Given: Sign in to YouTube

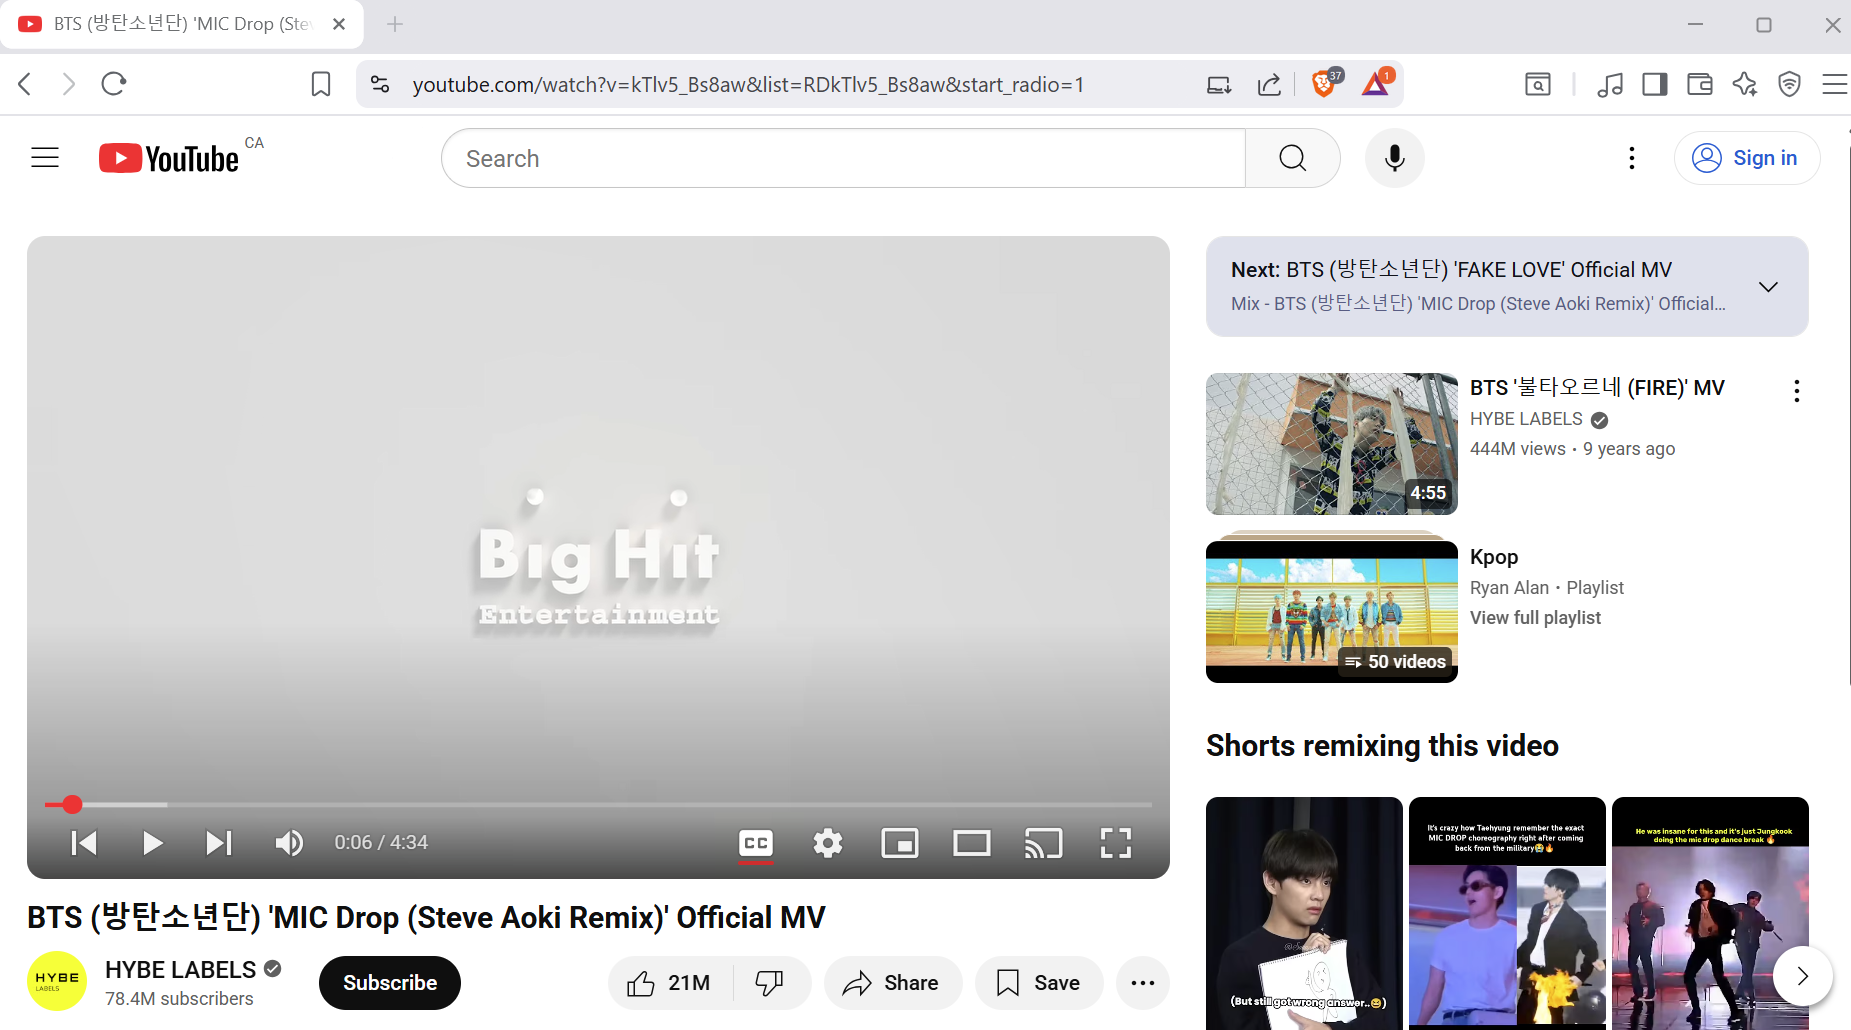Looking at the screenshot, I should (x=1746, y=158).
